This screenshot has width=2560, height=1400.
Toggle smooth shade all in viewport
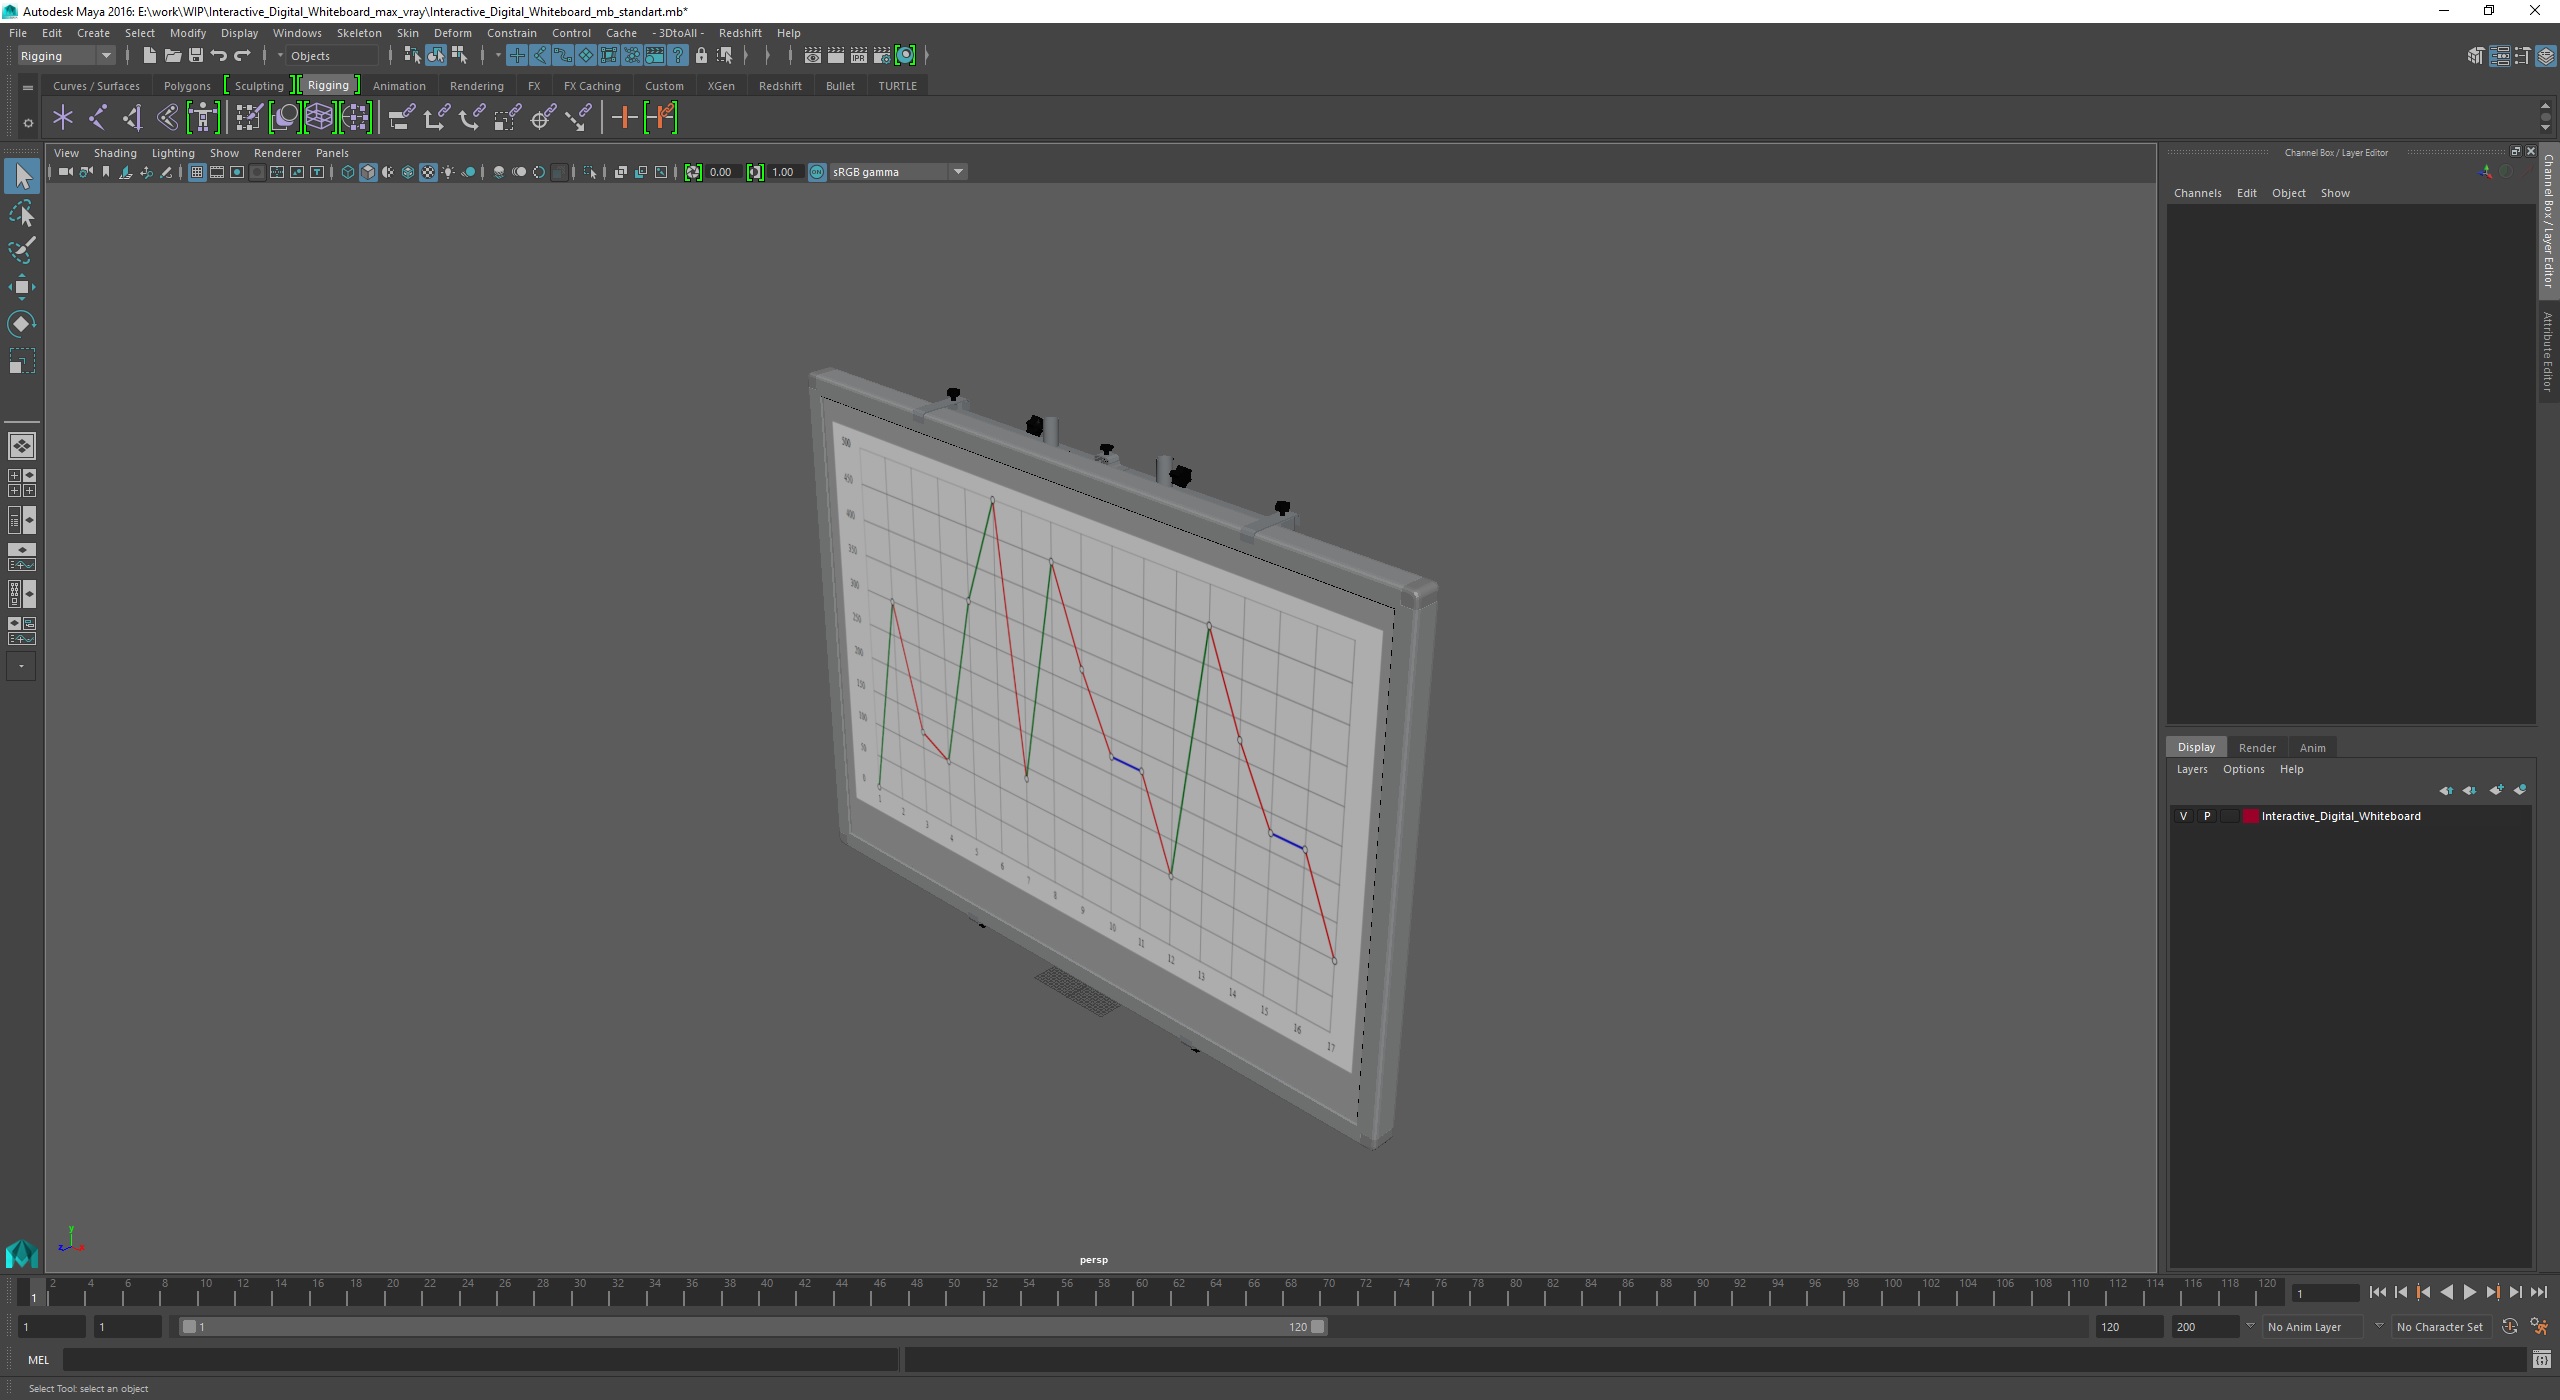[368, 172]
